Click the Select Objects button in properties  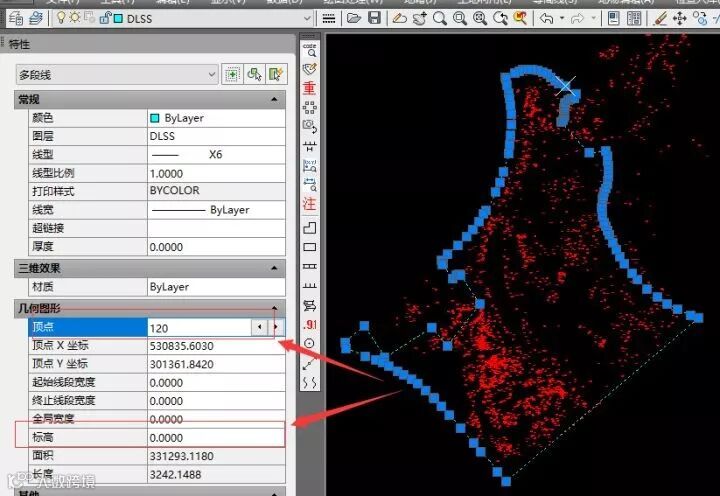[x=254, y=74]
